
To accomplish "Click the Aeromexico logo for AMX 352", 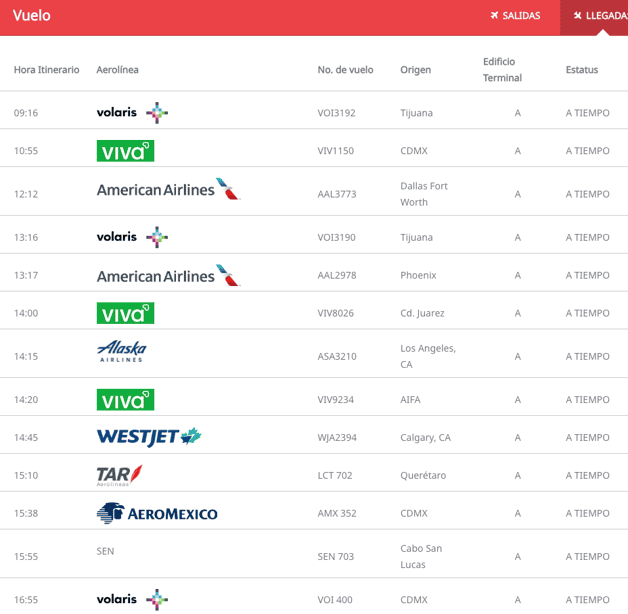I will (x=157, y=513).
